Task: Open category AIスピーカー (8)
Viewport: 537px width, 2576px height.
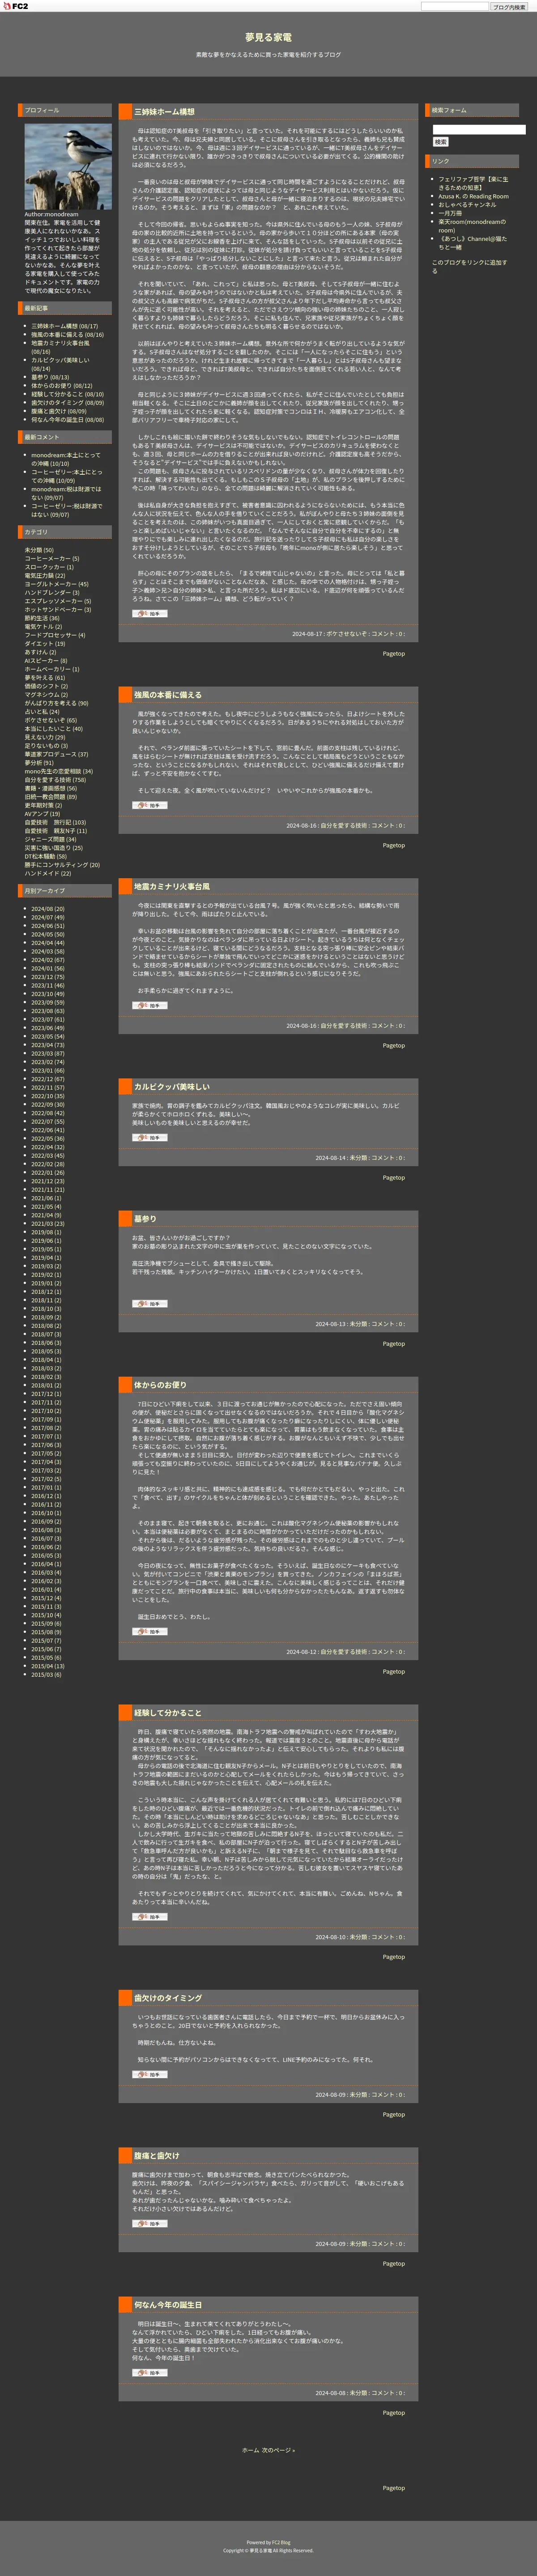Action: point(46,661)
